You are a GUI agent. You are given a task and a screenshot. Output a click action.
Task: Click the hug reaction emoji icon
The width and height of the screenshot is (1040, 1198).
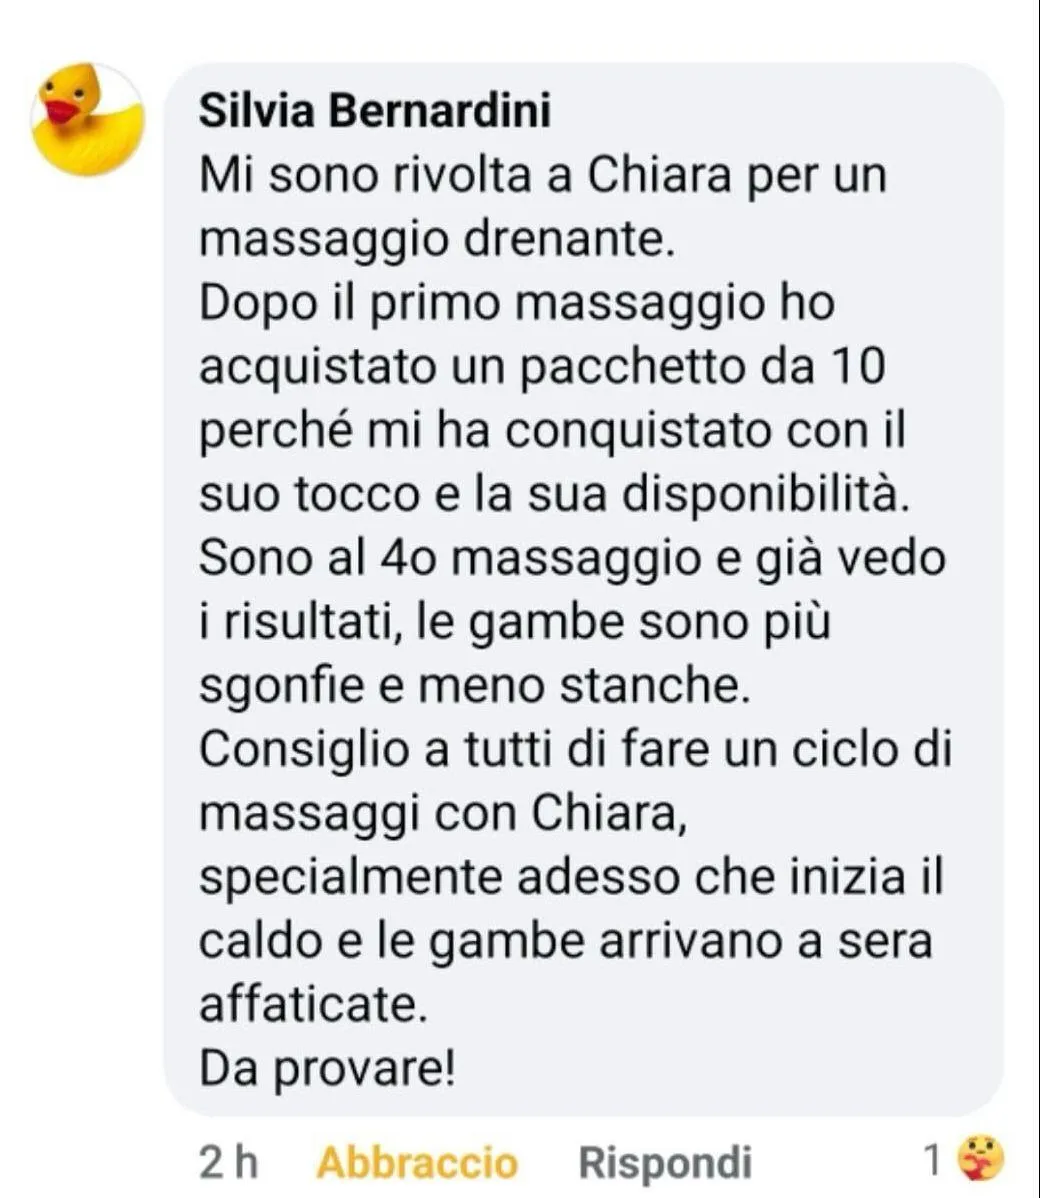click(x=983, y=1158)
